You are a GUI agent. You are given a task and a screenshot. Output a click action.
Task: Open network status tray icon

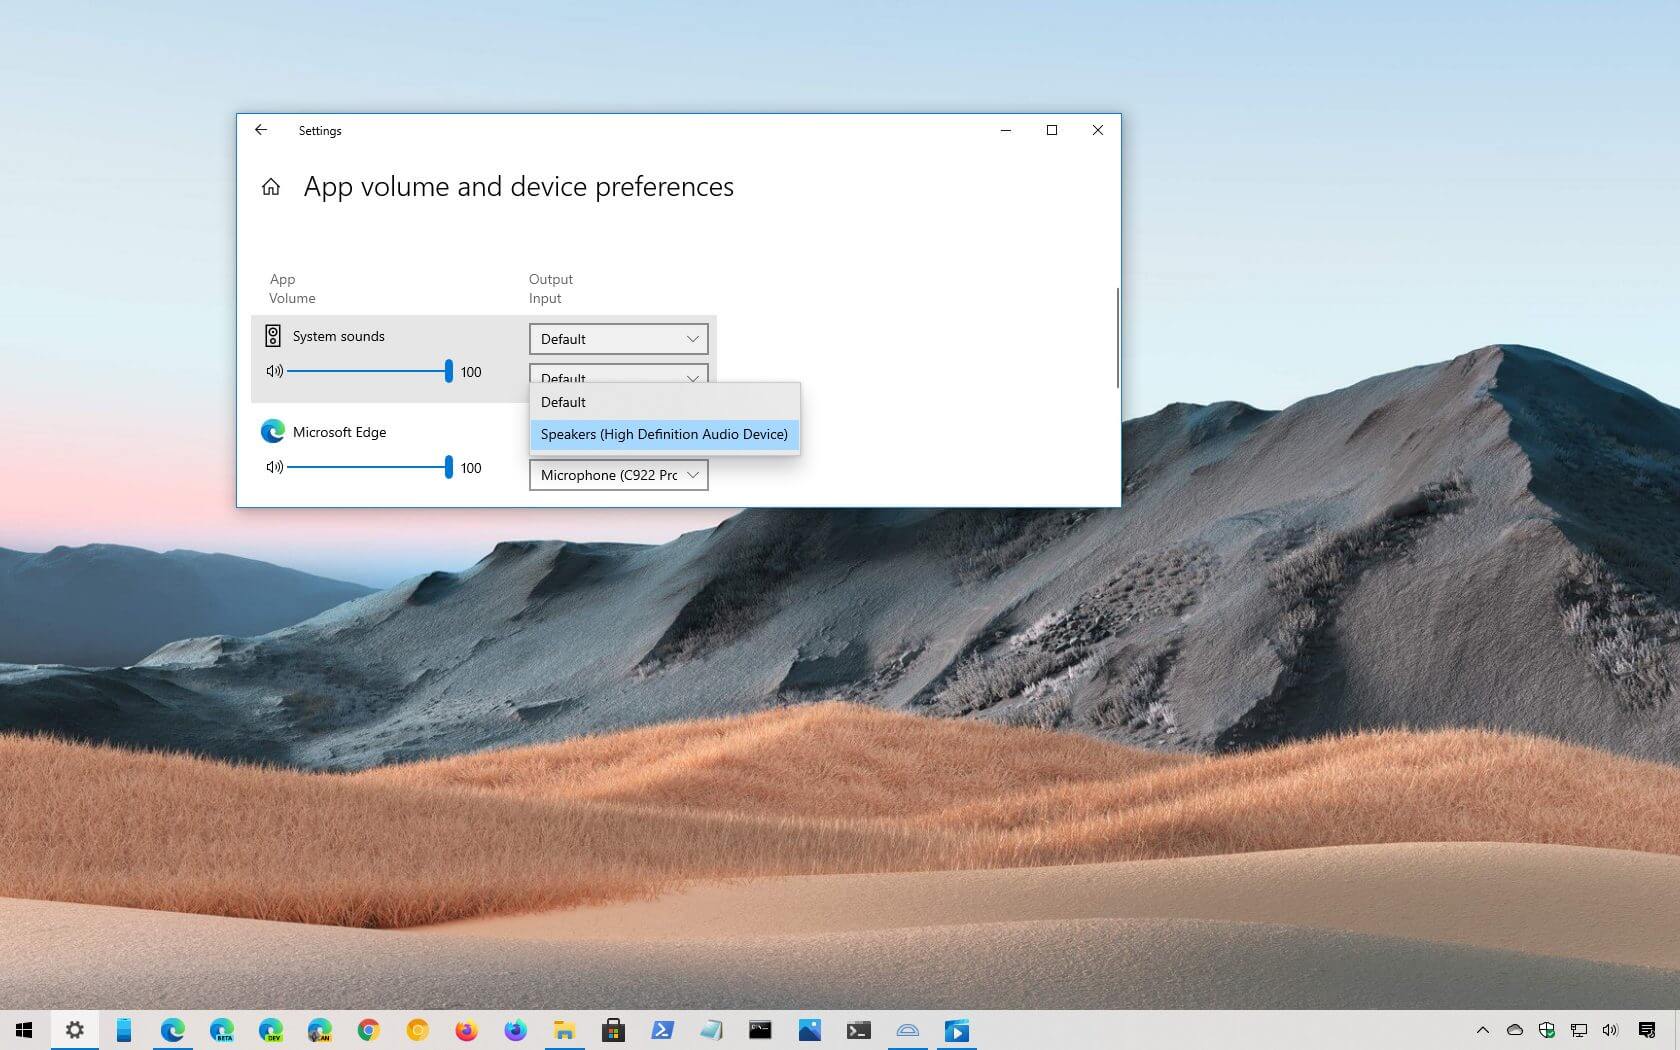1579,1030
